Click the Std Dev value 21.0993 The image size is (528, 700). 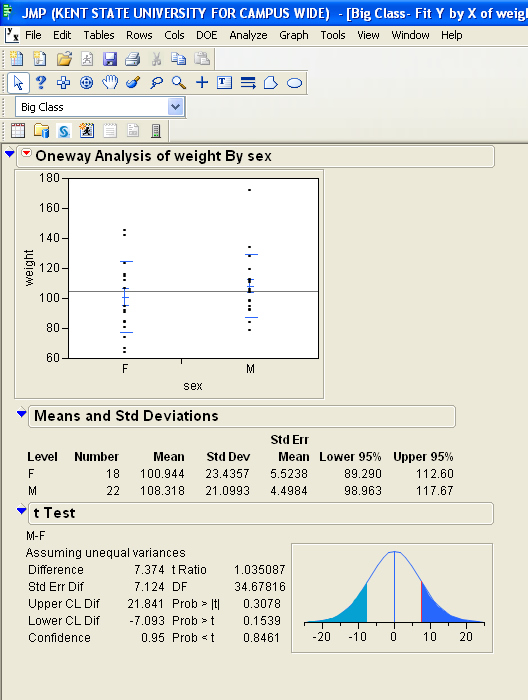coord(228,491)
